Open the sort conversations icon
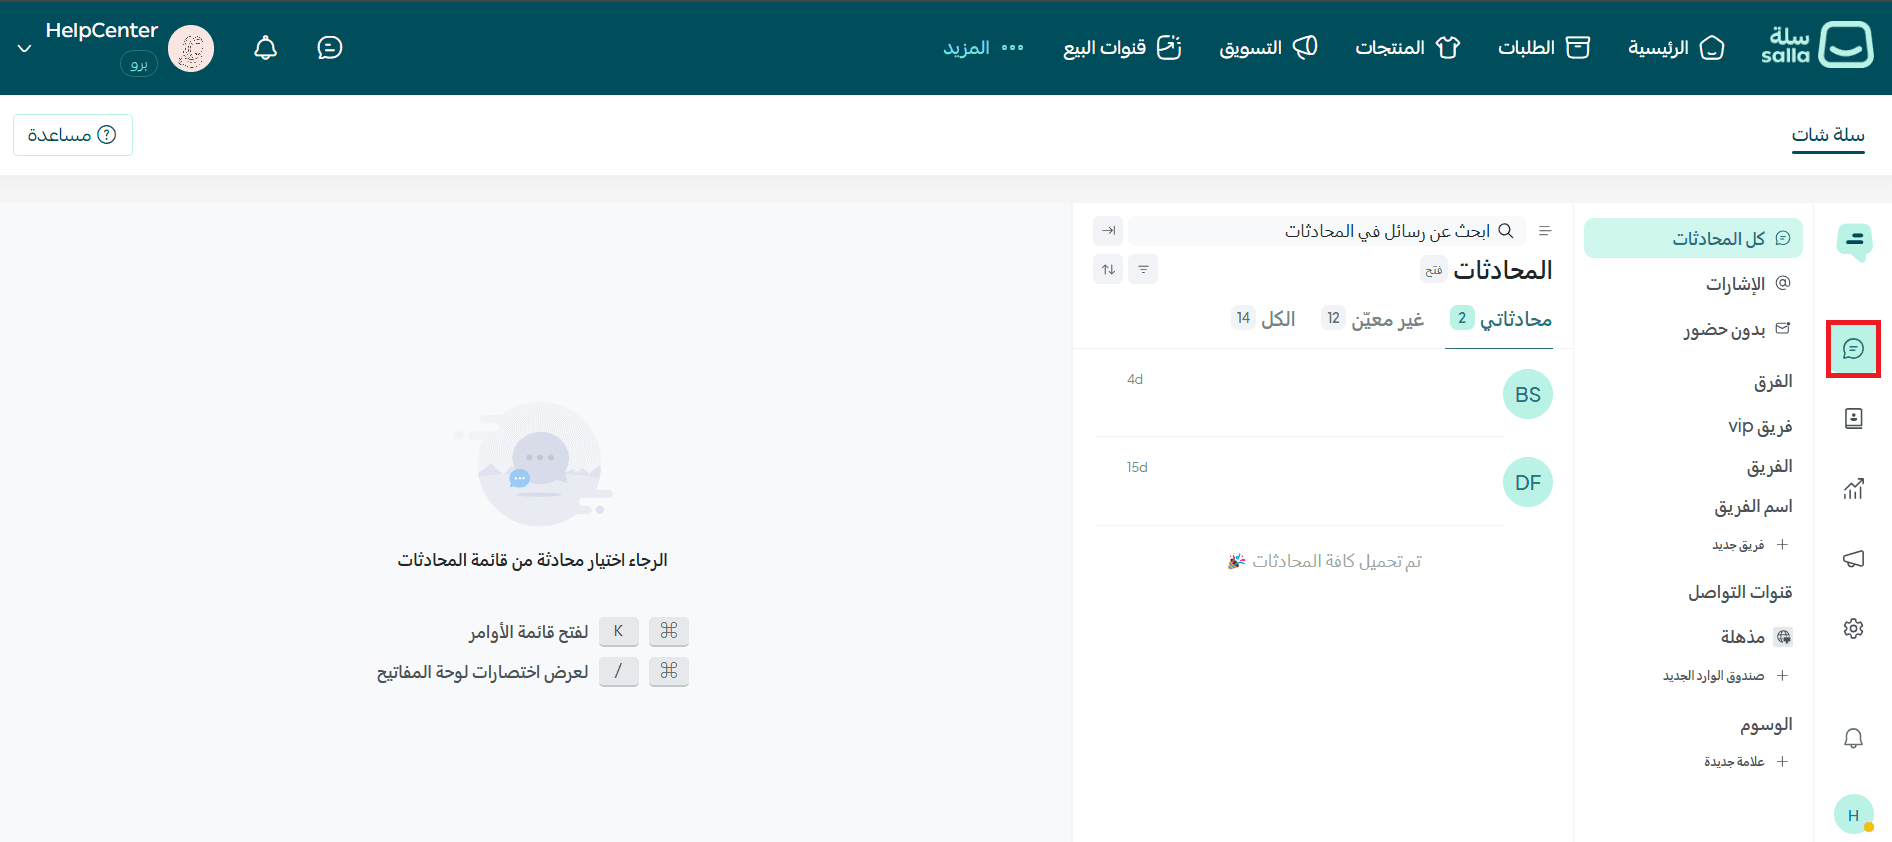 click(x=1108, y=269)
